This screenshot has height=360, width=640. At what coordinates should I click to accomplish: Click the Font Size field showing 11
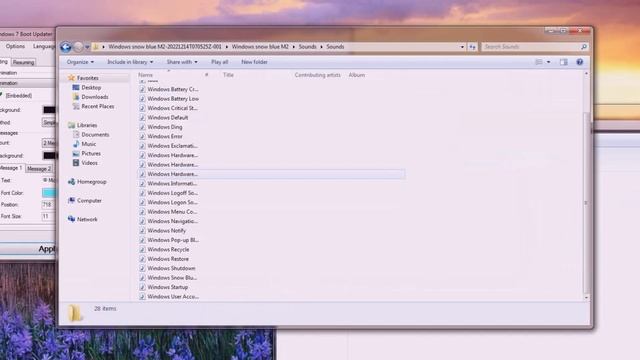point(49,216)
